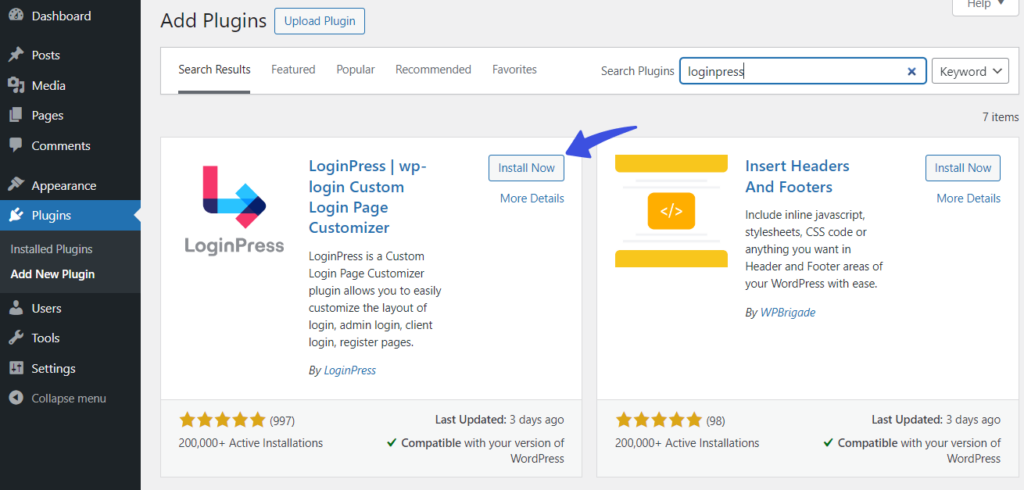
Task: Select Add New Plugin submenu item
Action: pos(52,274)
